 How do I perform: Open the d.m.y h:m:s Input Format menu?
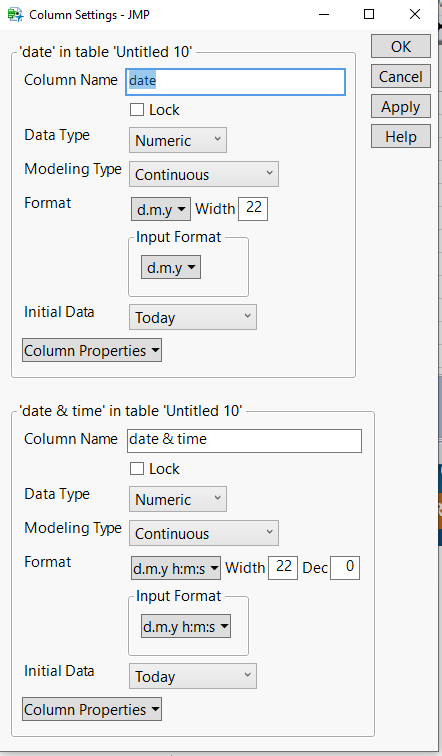coord(186,626)
